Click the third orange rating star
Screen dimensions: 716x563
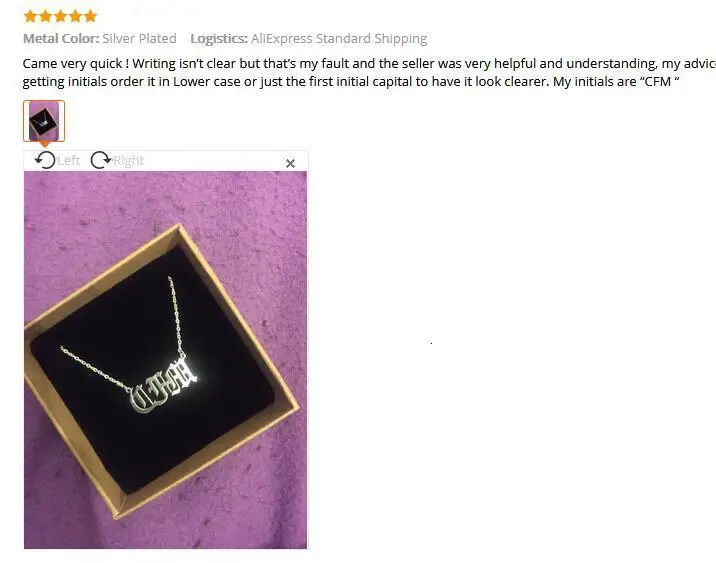click(x=60, y=16)
